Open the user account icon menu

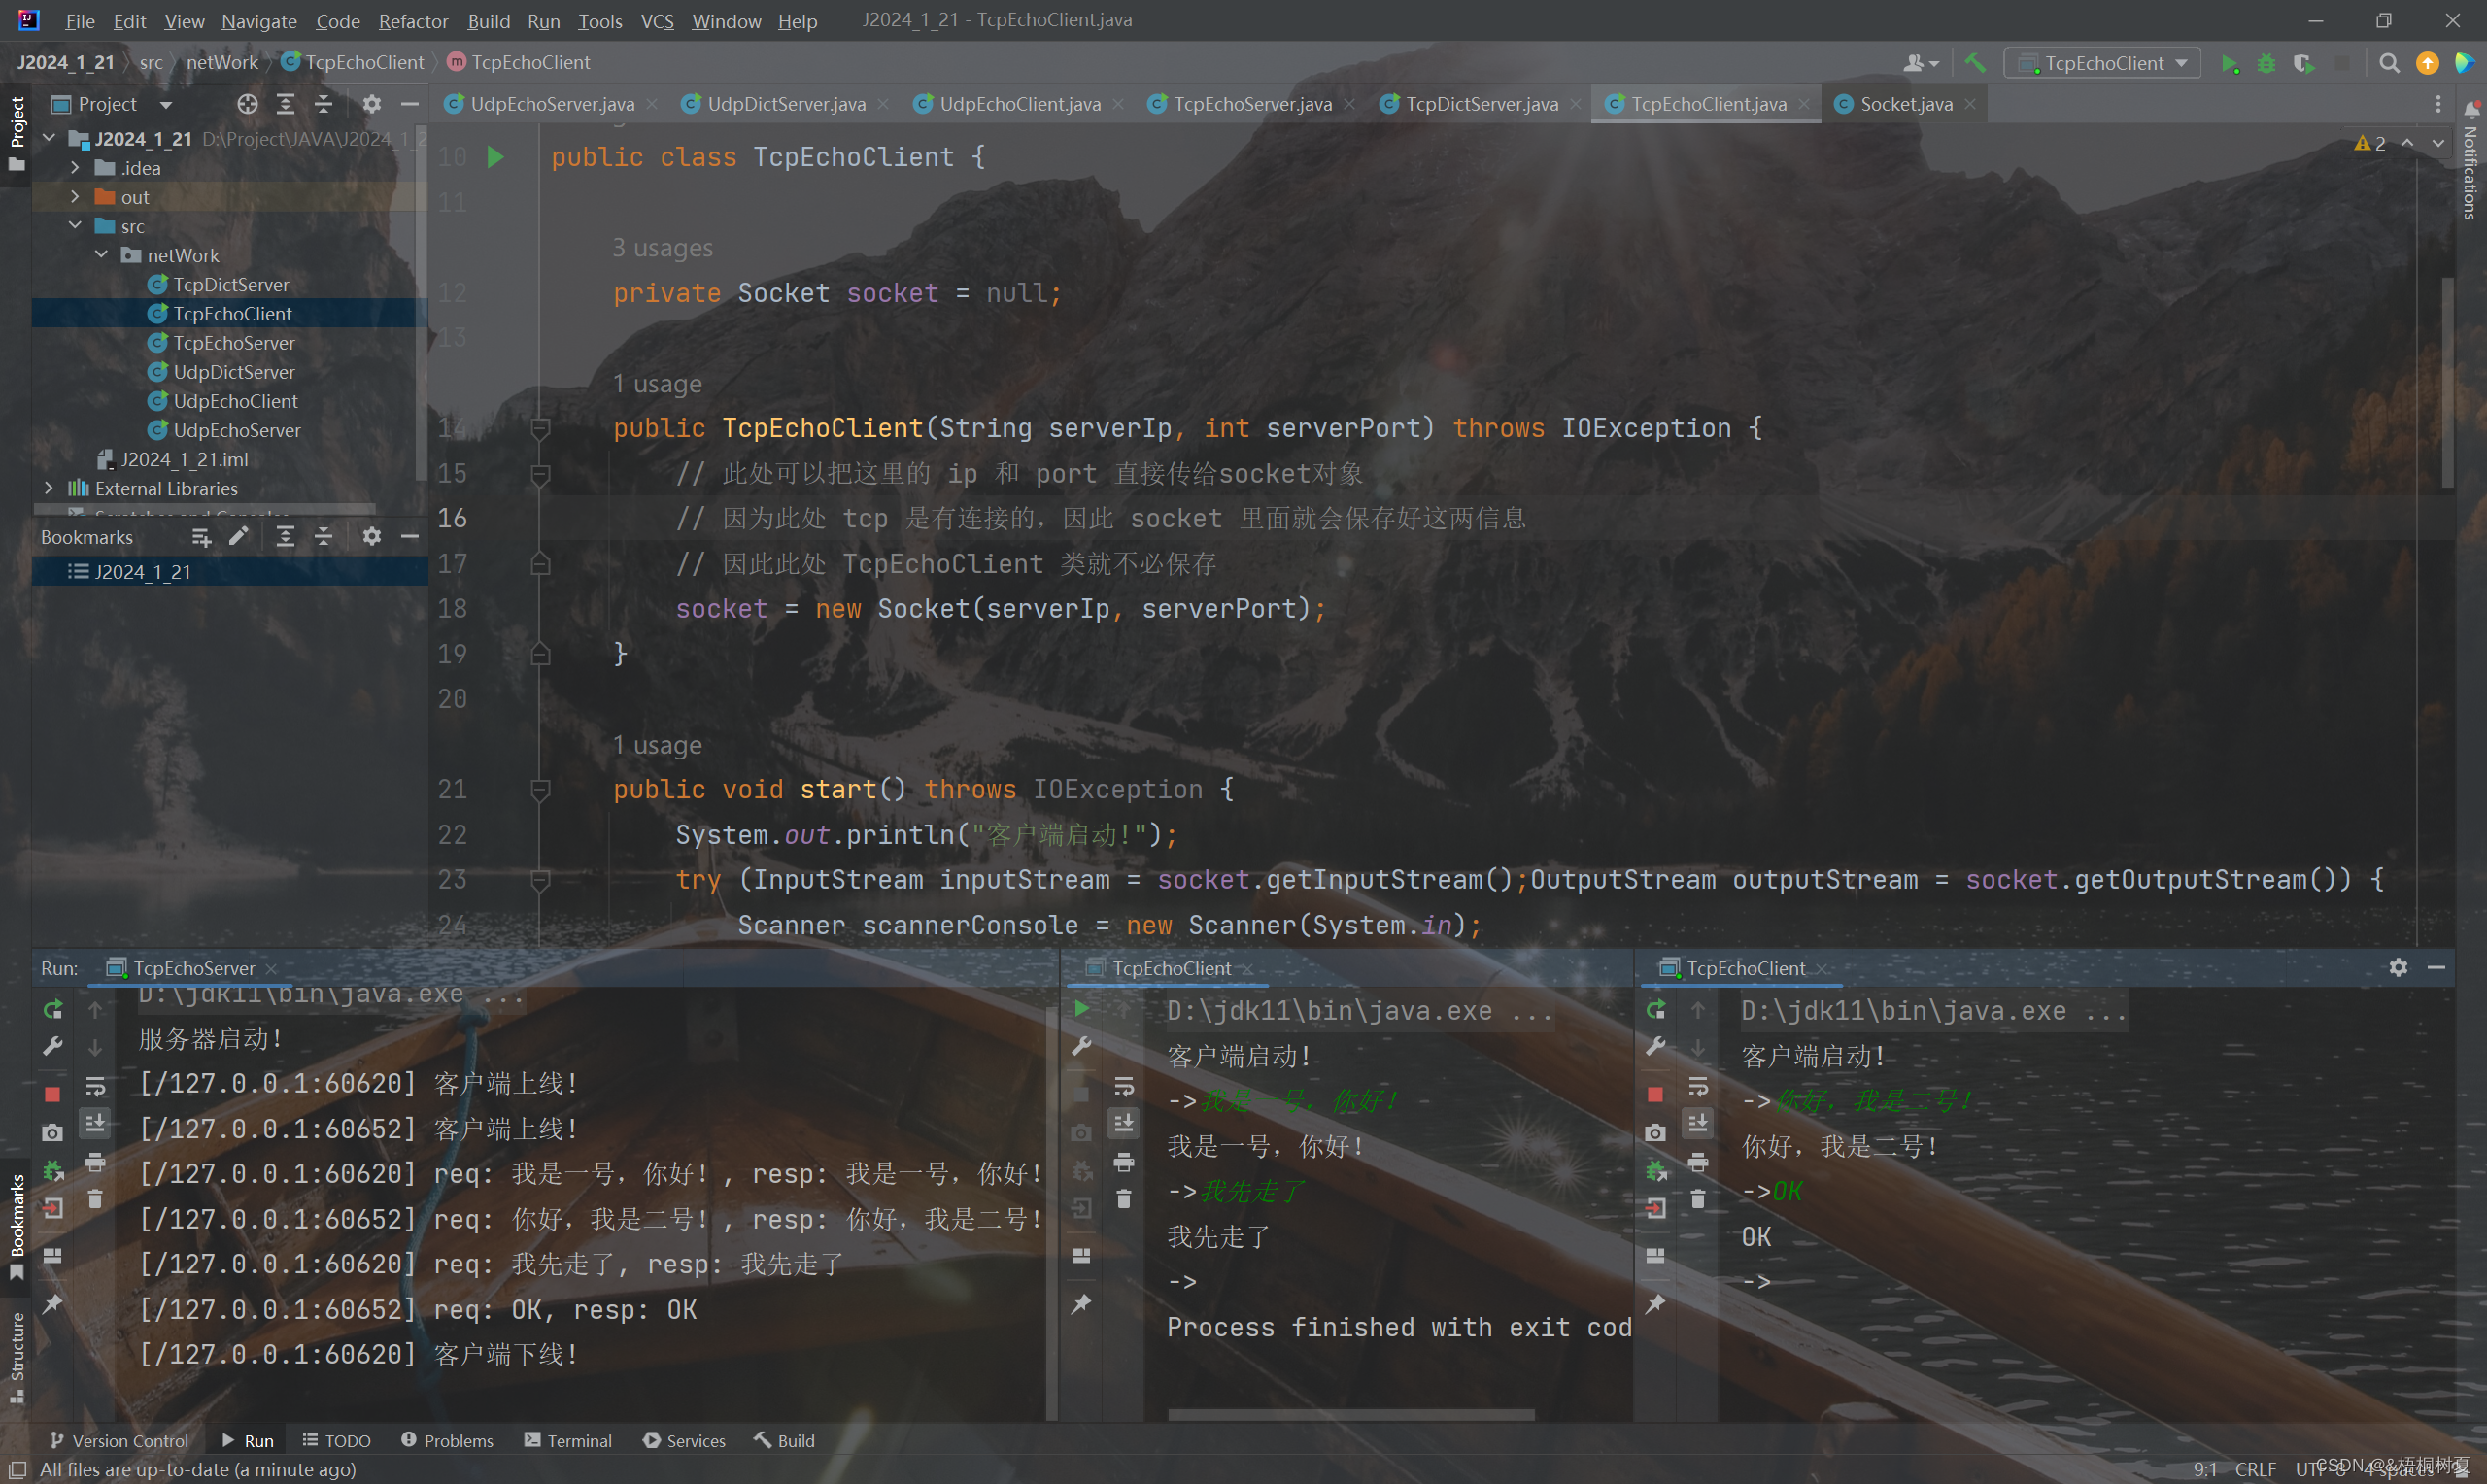tap(1920, 63)
